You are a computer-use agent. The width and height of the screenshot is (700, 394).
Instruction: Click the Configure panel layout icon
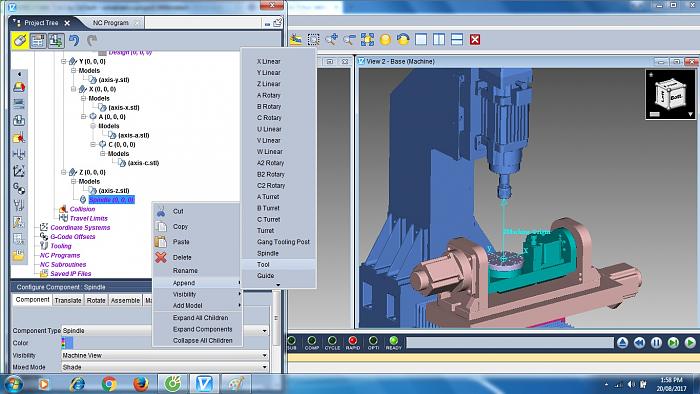[x=38, y=41]
